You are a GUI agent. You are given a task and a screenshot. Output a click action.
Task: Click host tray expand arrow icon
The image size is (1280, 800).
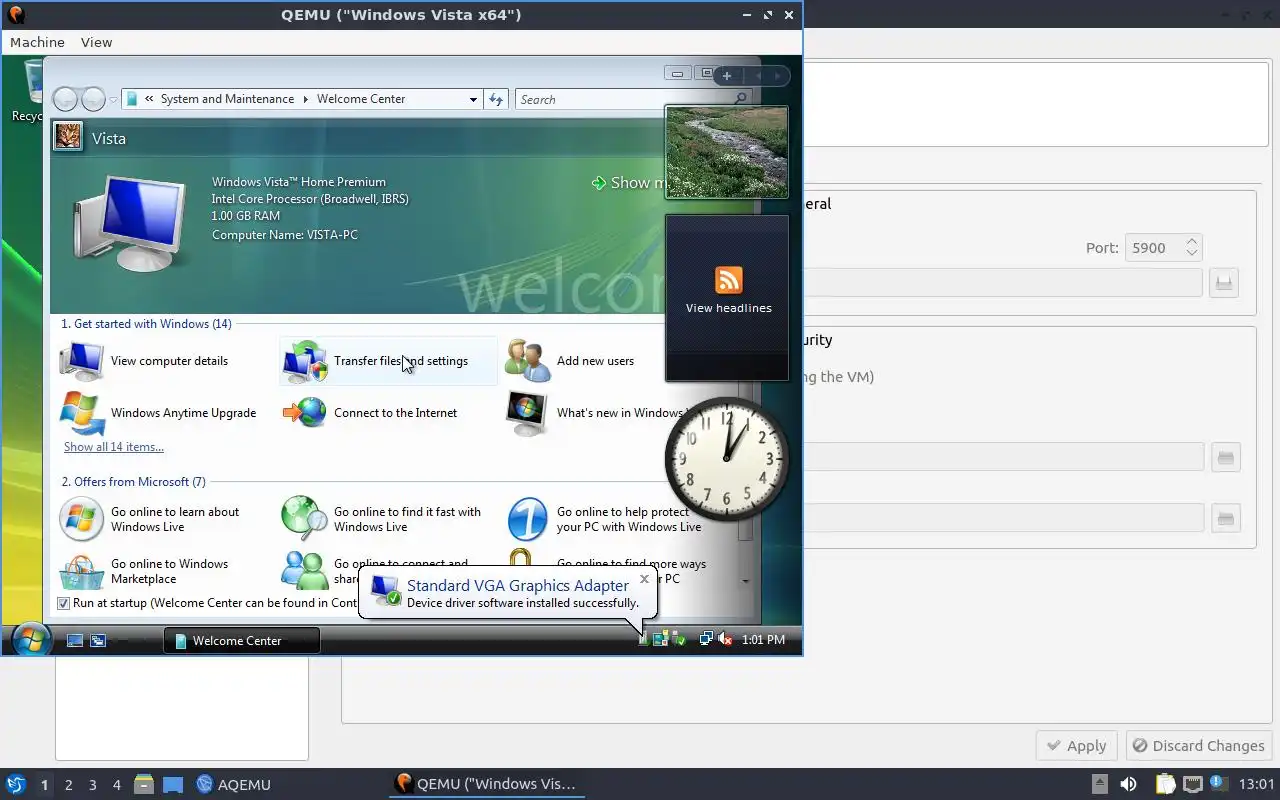click(x=1100, y=784)
